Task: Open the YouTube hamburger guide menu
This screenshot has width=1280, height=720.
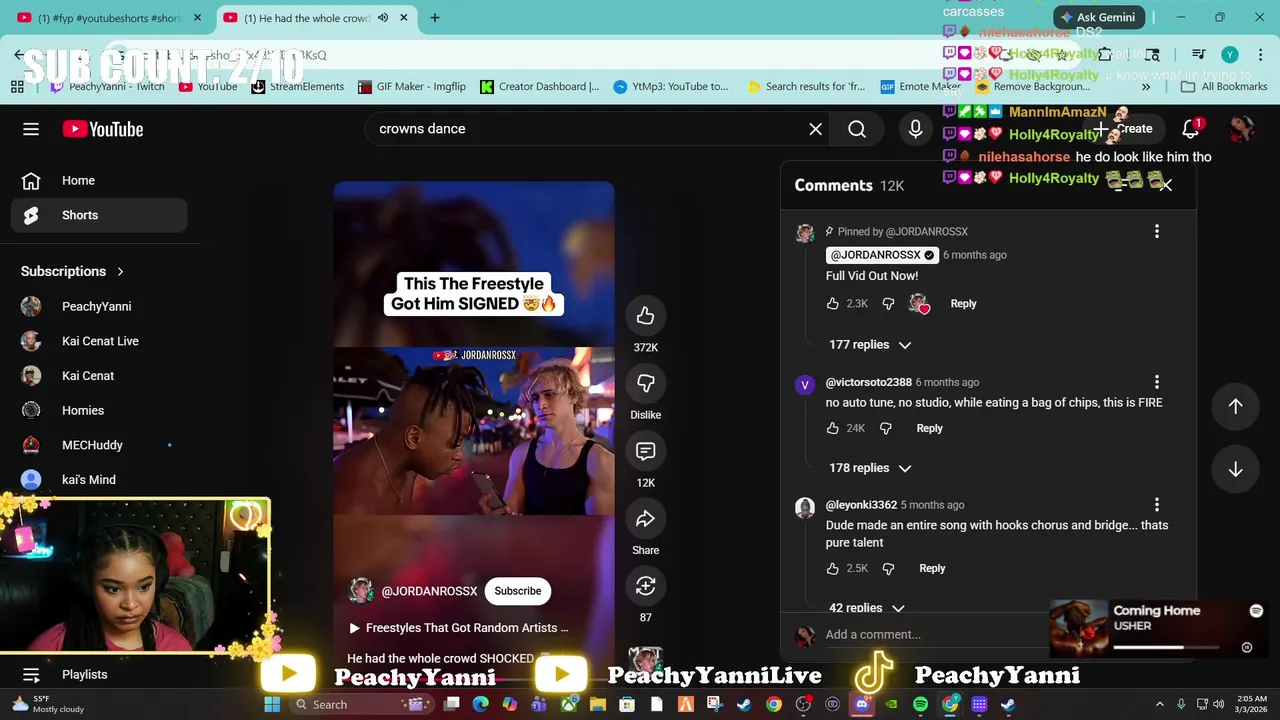Action: [x=31, y=129]
